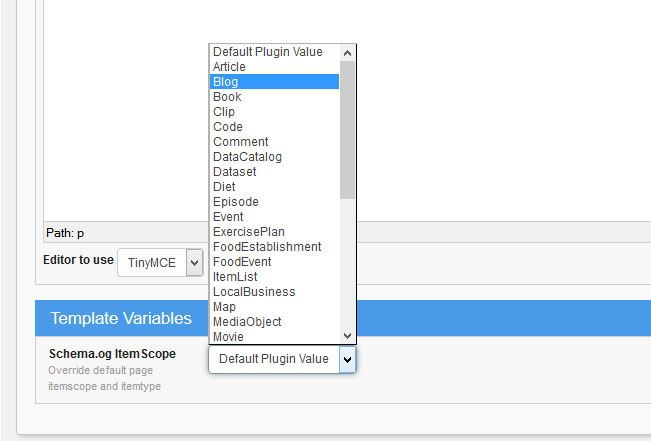Choose Movie at the list bottom
The image size is (651, 441).
[274, 336]
